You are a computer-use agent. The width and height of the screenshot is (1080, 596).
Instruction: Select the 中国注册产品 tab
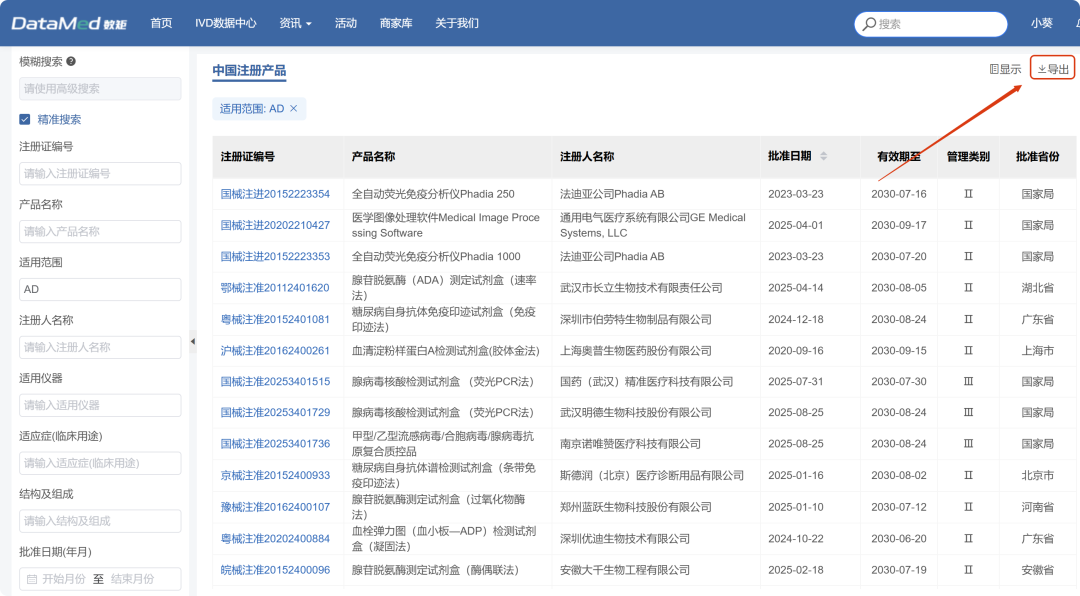pyautogui.click(x=249, y=70)
